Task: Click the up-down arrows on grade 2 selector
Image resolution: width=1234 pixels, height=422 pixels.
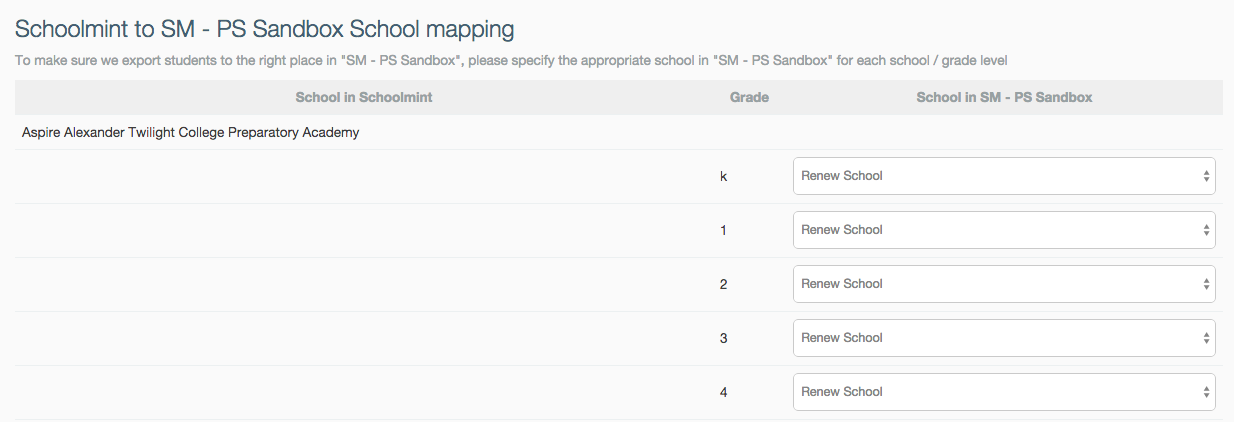Action: [1206, 284]
